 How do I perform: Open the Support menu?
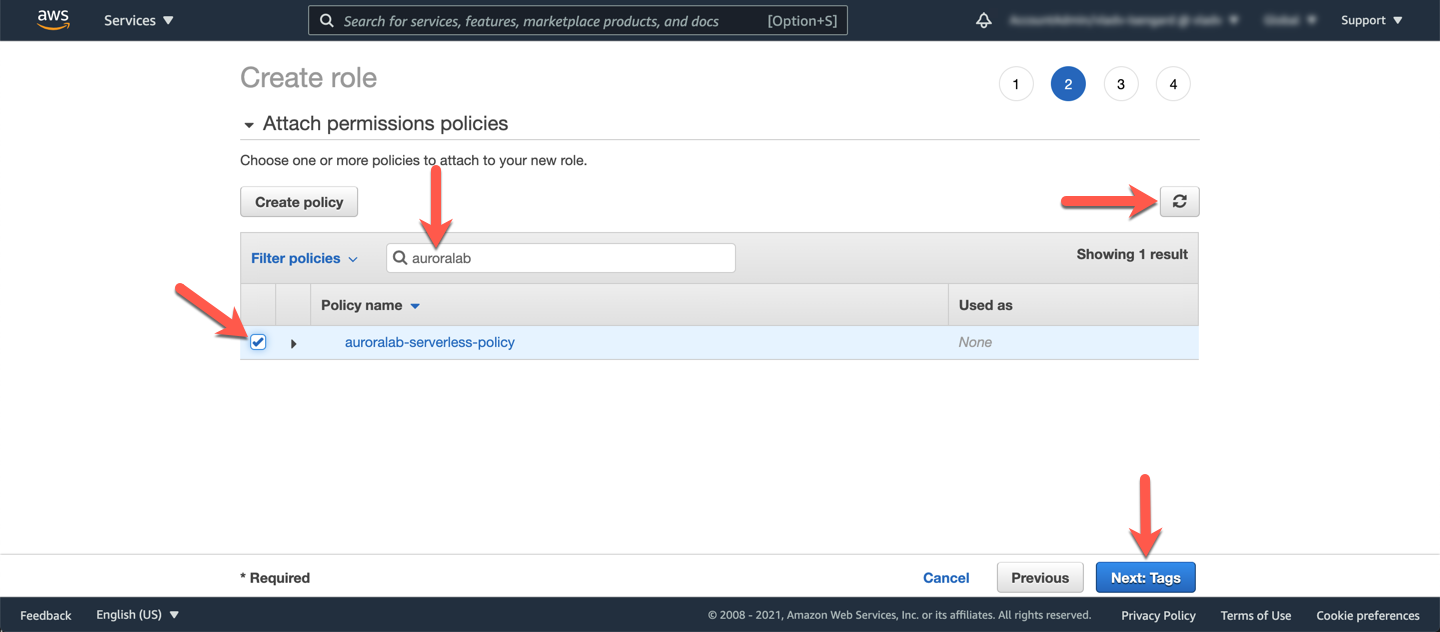click(x=1371, y=20)
